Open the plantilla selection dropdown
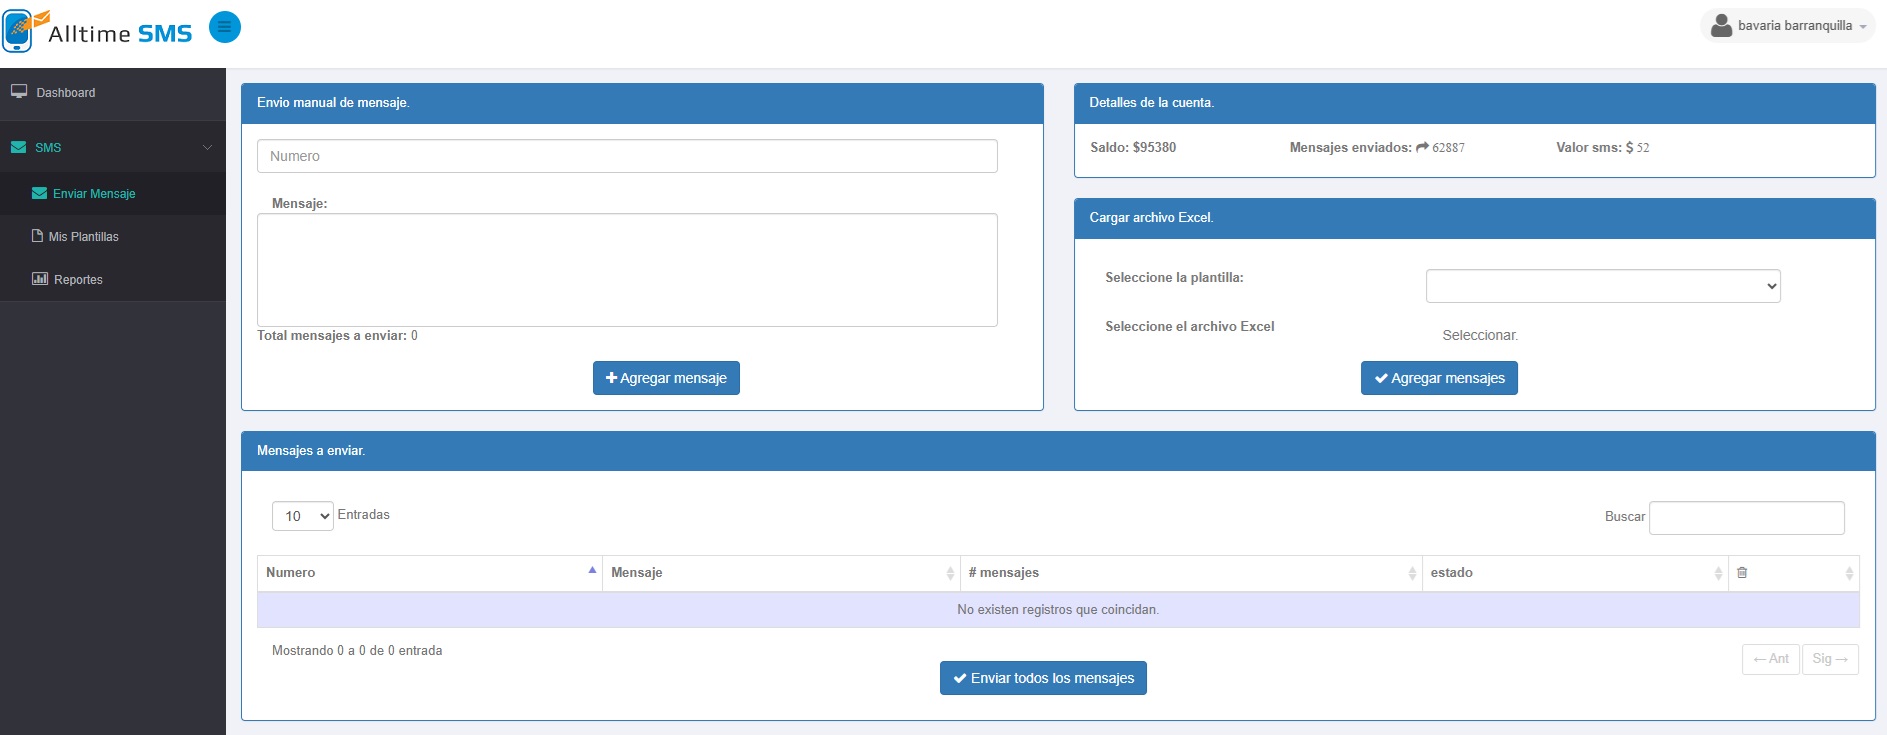1887x735 pixels. pos(1602,286)
